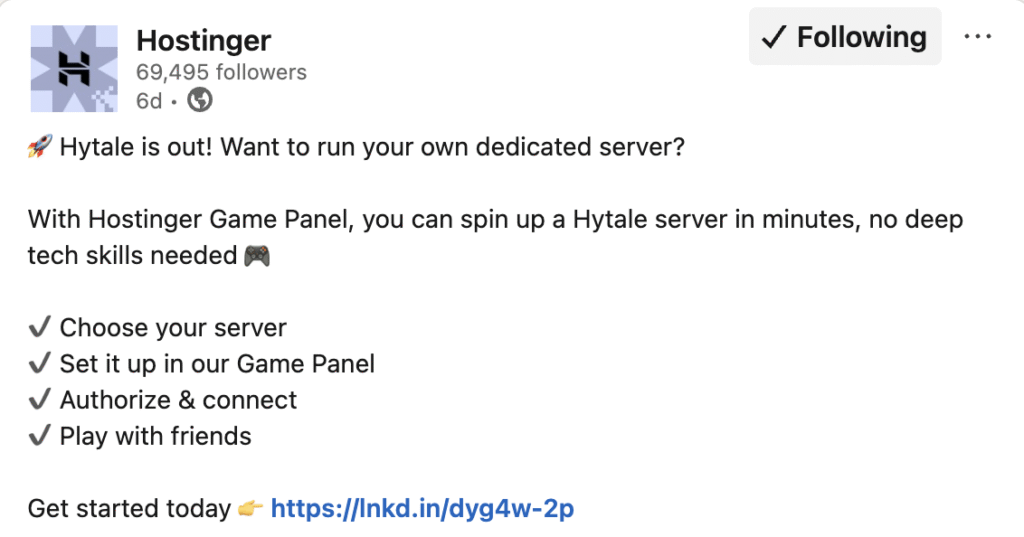Click the 6d post timestamp
The image size is (1024, 537).
tap(148, 101)
